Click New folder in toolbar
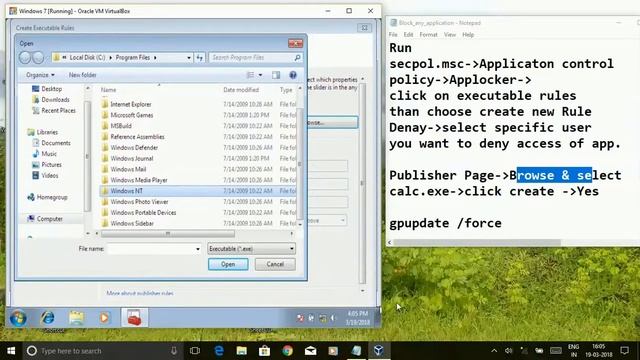The image size is (640, 360). click(x=82, y=75)
